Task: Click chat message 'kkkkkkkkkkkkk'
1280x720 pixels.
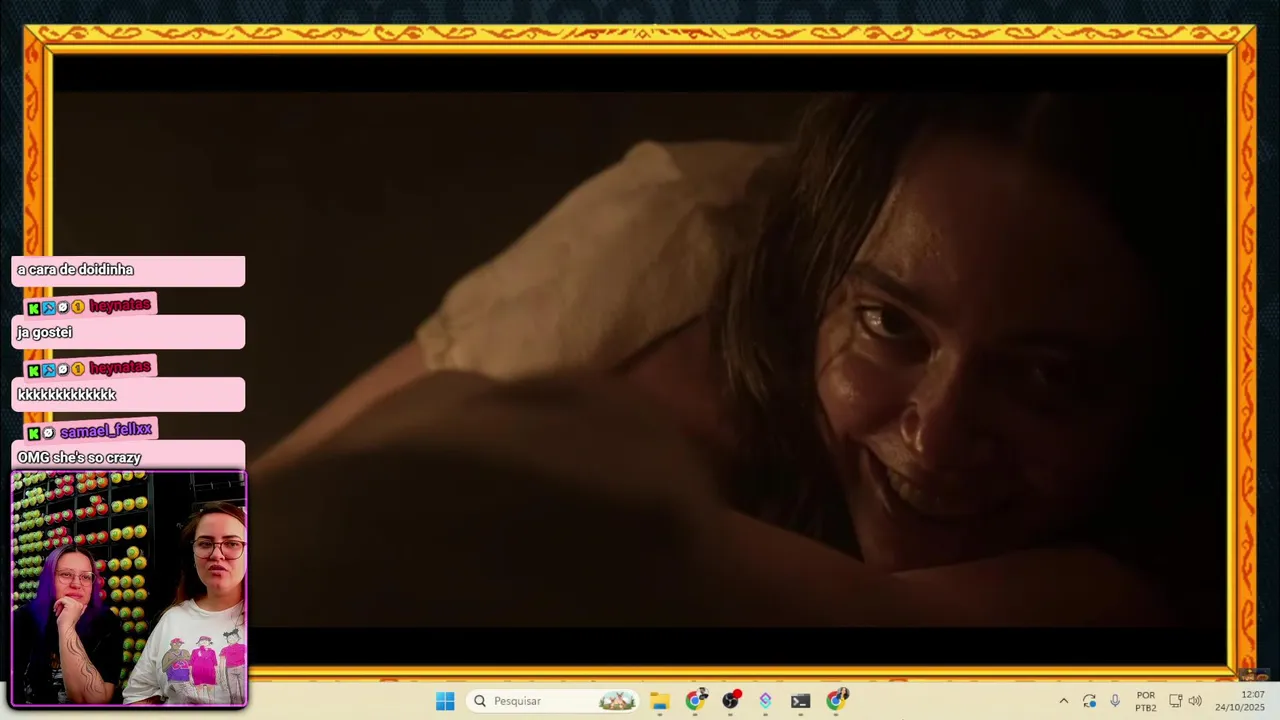Action: click(x=67, y=395)
